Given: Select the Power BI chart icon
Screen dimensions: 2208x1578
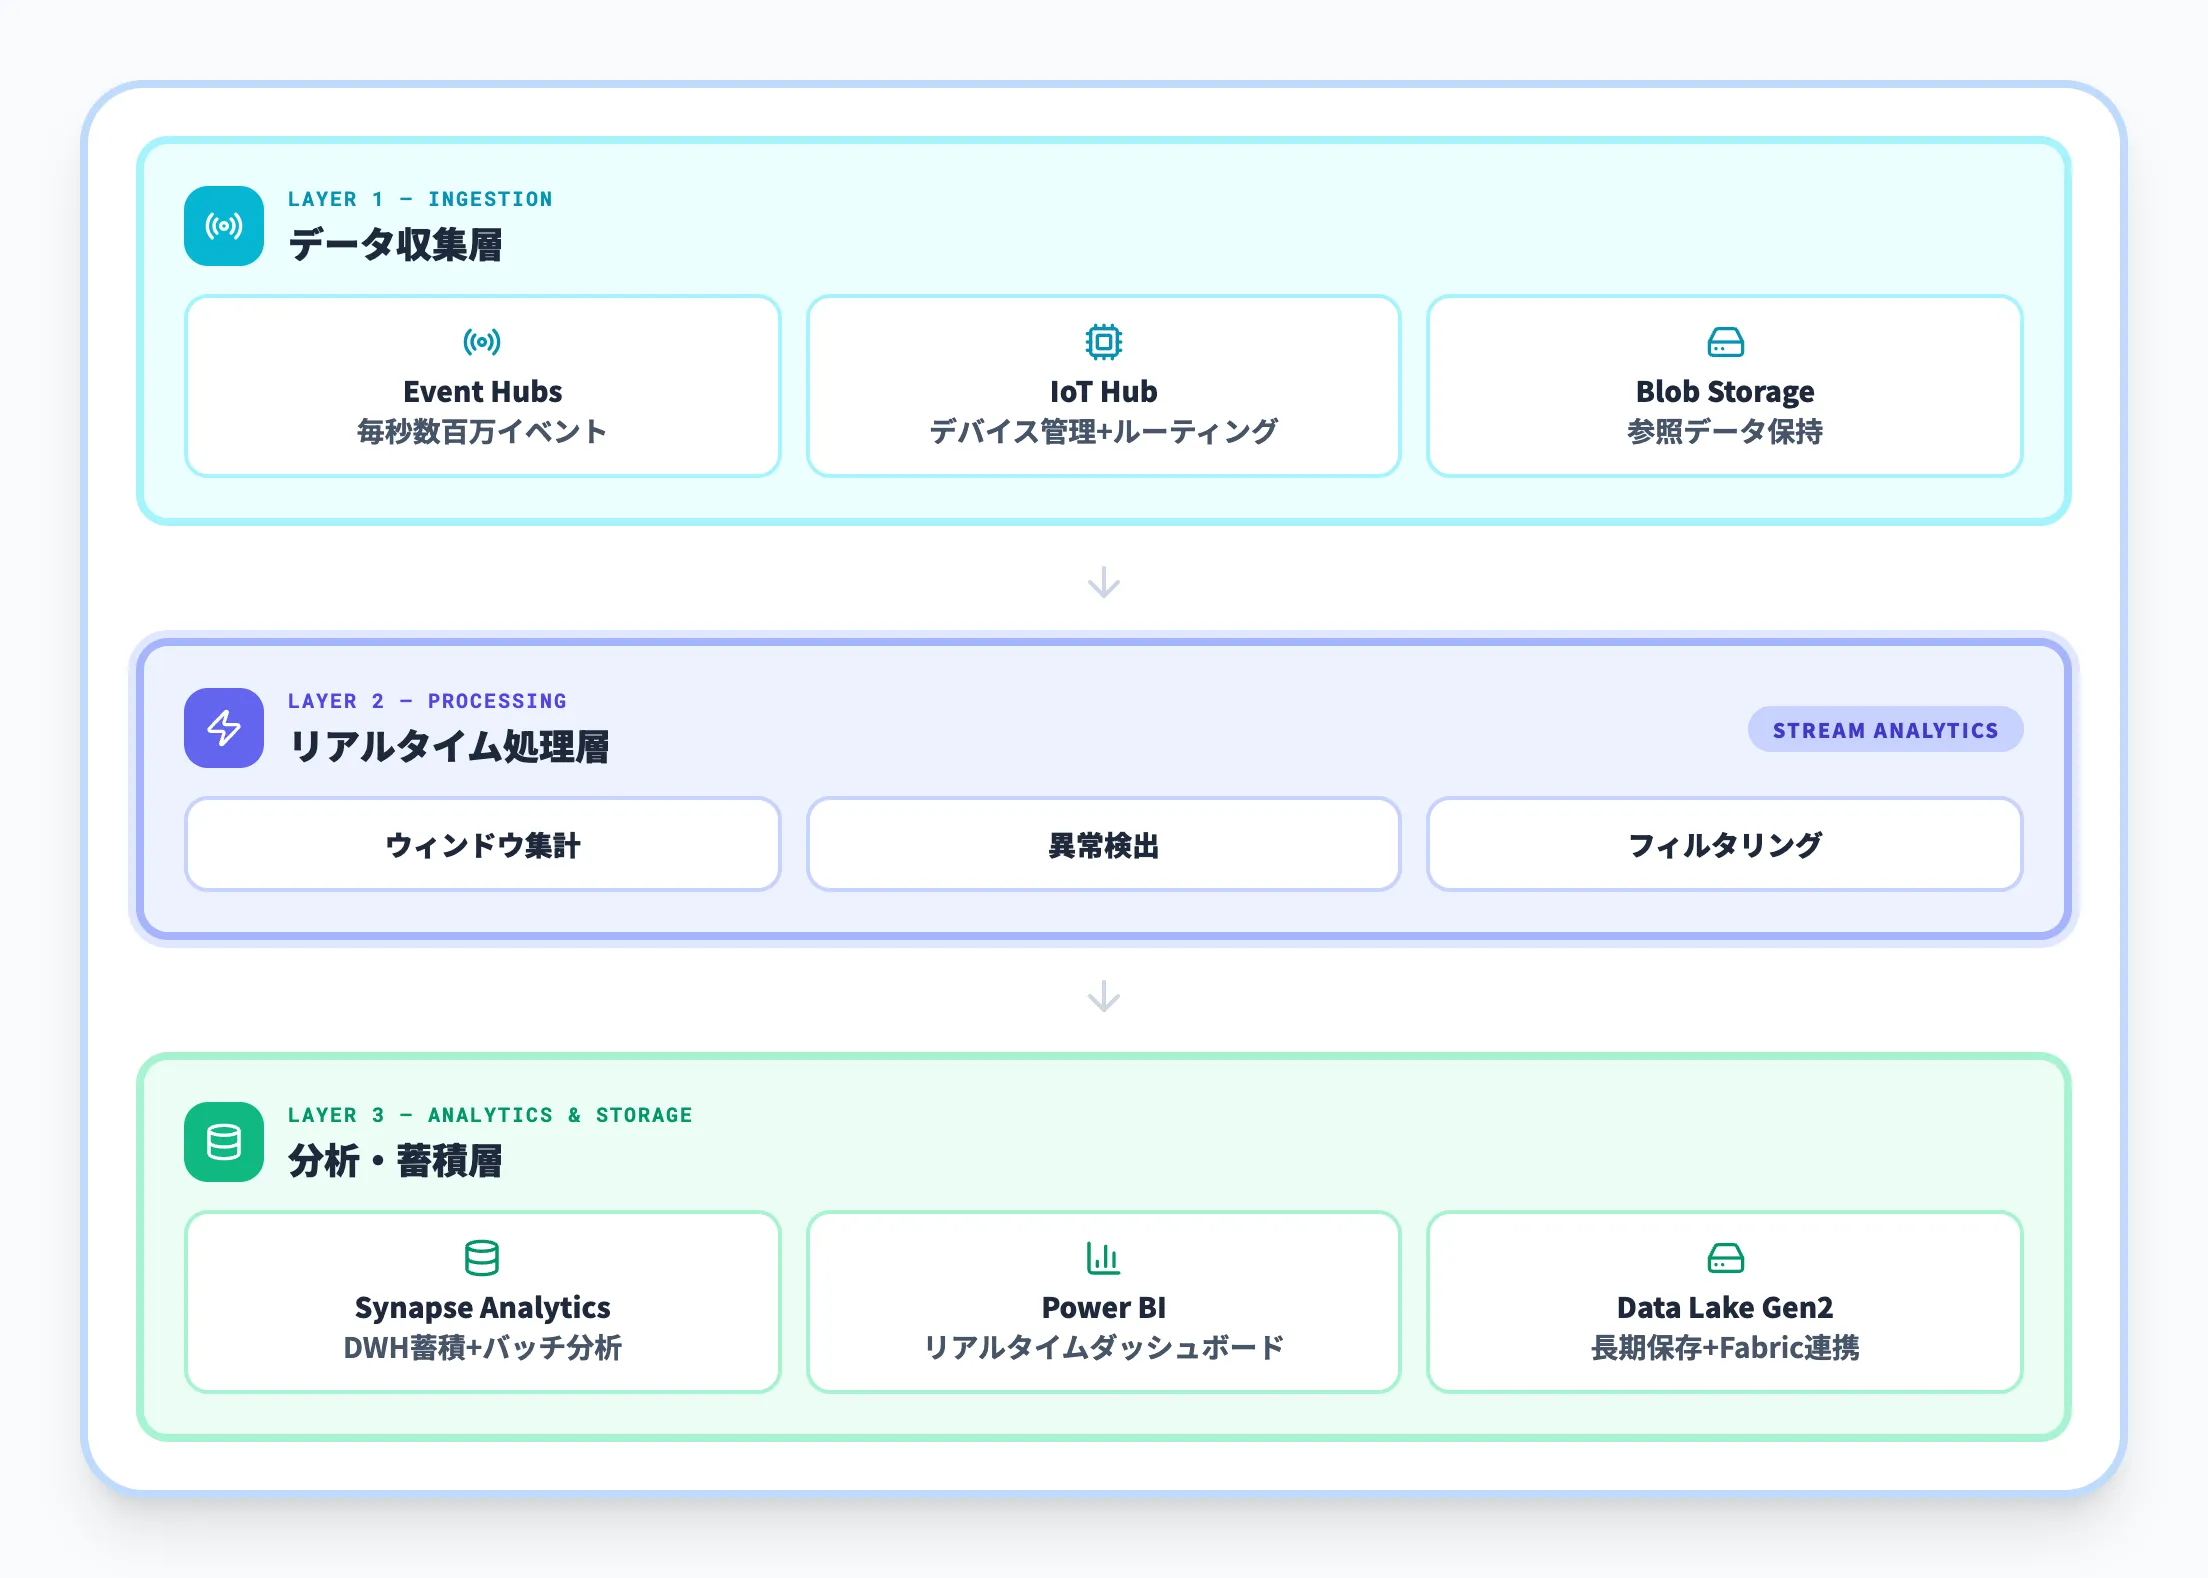Looking at the screenshot, I should [x=1103, y=1258].
